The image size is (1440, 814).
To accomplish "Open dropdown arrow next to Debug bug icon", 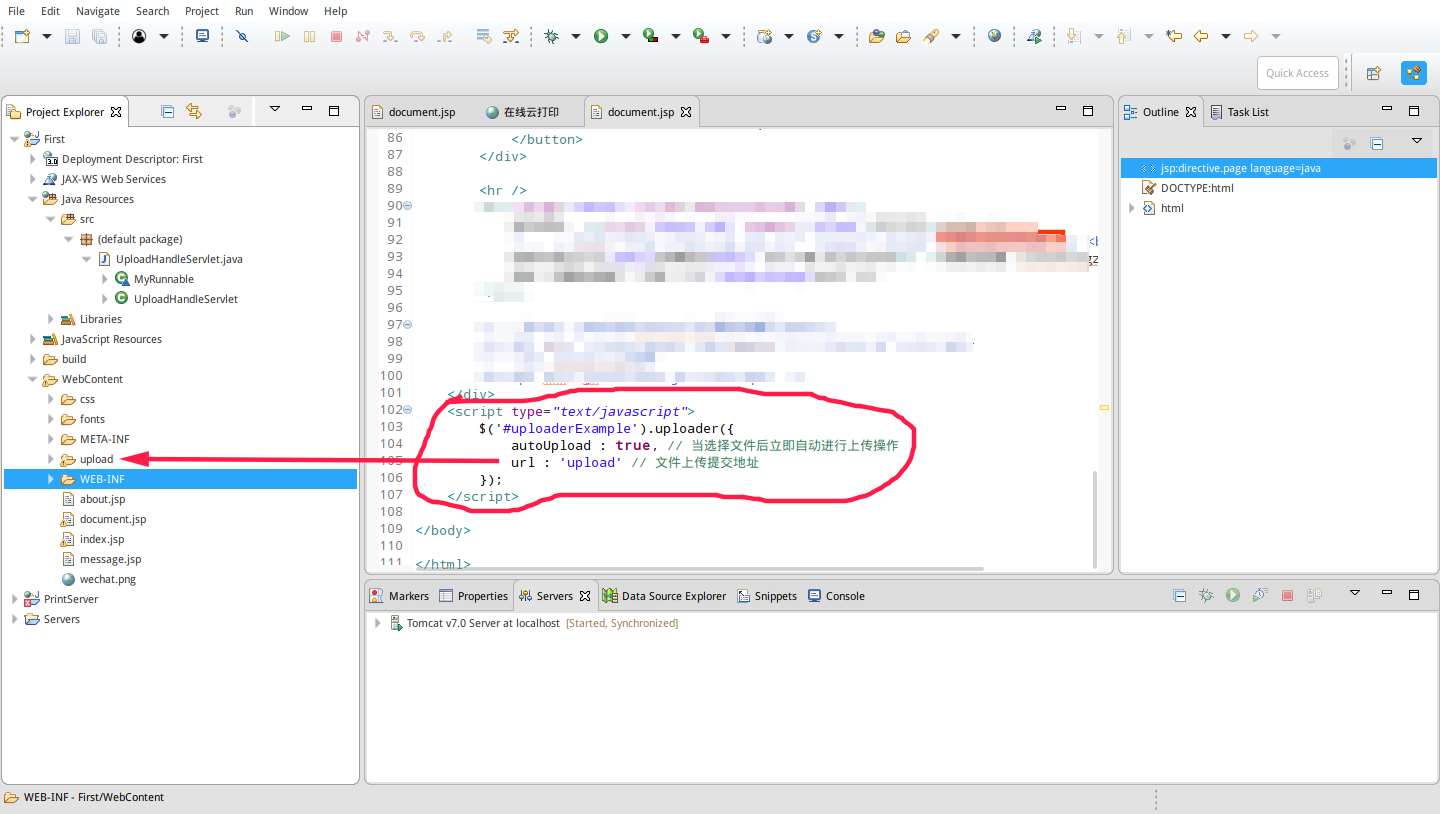I will point(575,36).
